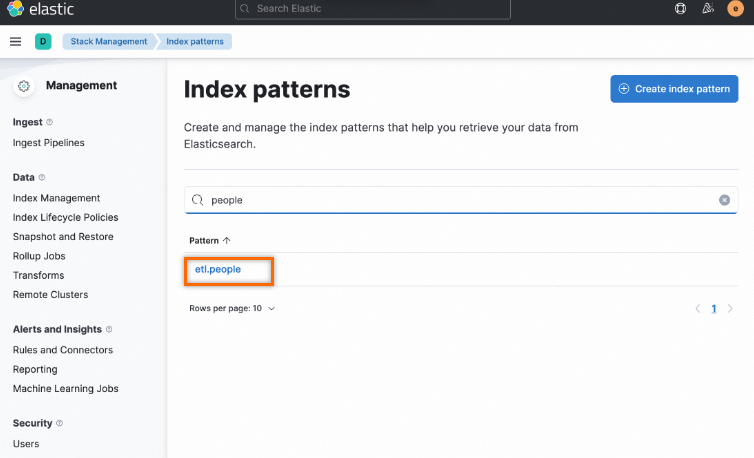754x458 pixels.
Task: Click the Security info icon
Action: pos(60,423)
